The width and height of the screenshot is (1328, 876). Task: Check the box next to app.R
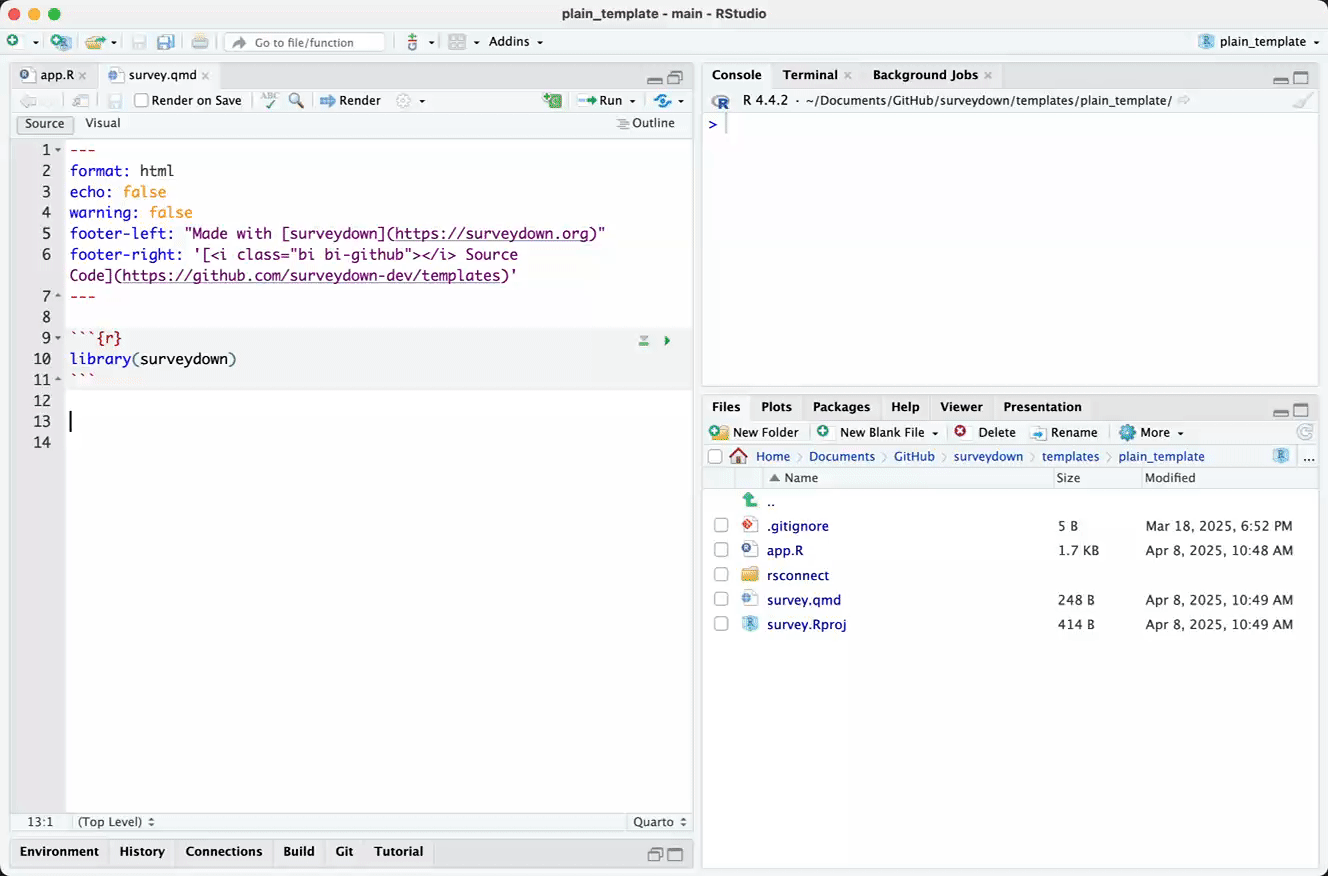coord(721,550)
